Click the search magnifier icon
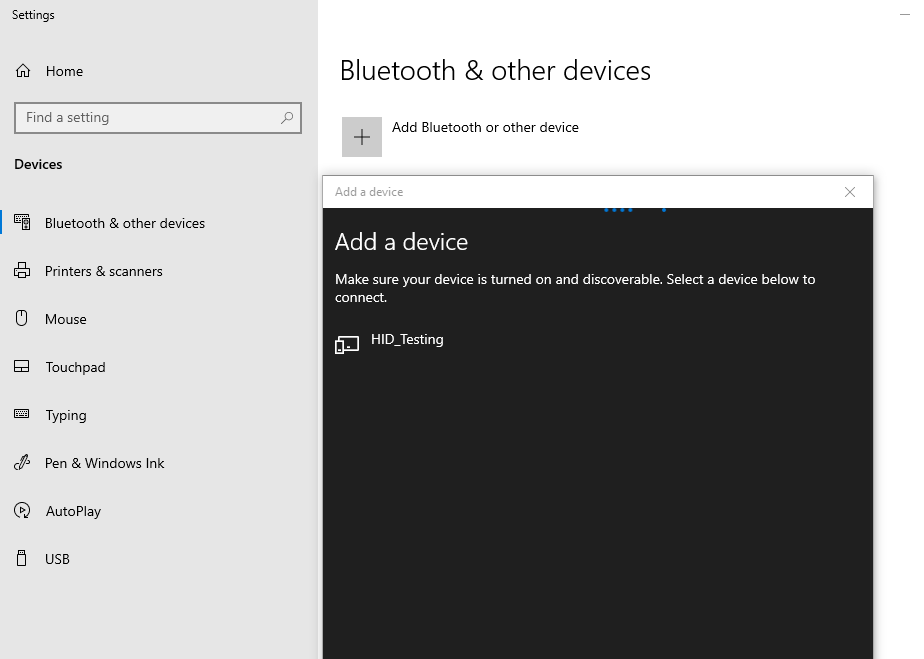This screenshot has width=924, height=659. [287, 118]
